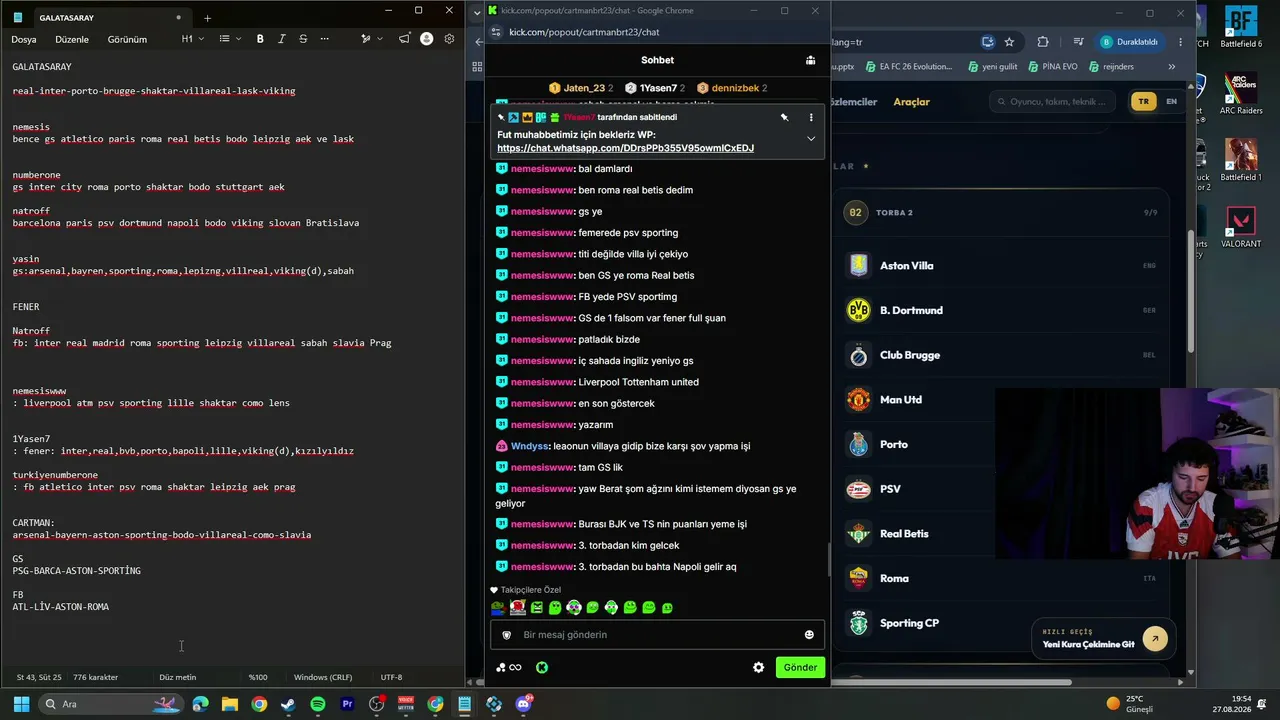Open the WhatsApp invite link in pinned message
The width and height of the screenshot is (1280, 720).
(625, 148)
